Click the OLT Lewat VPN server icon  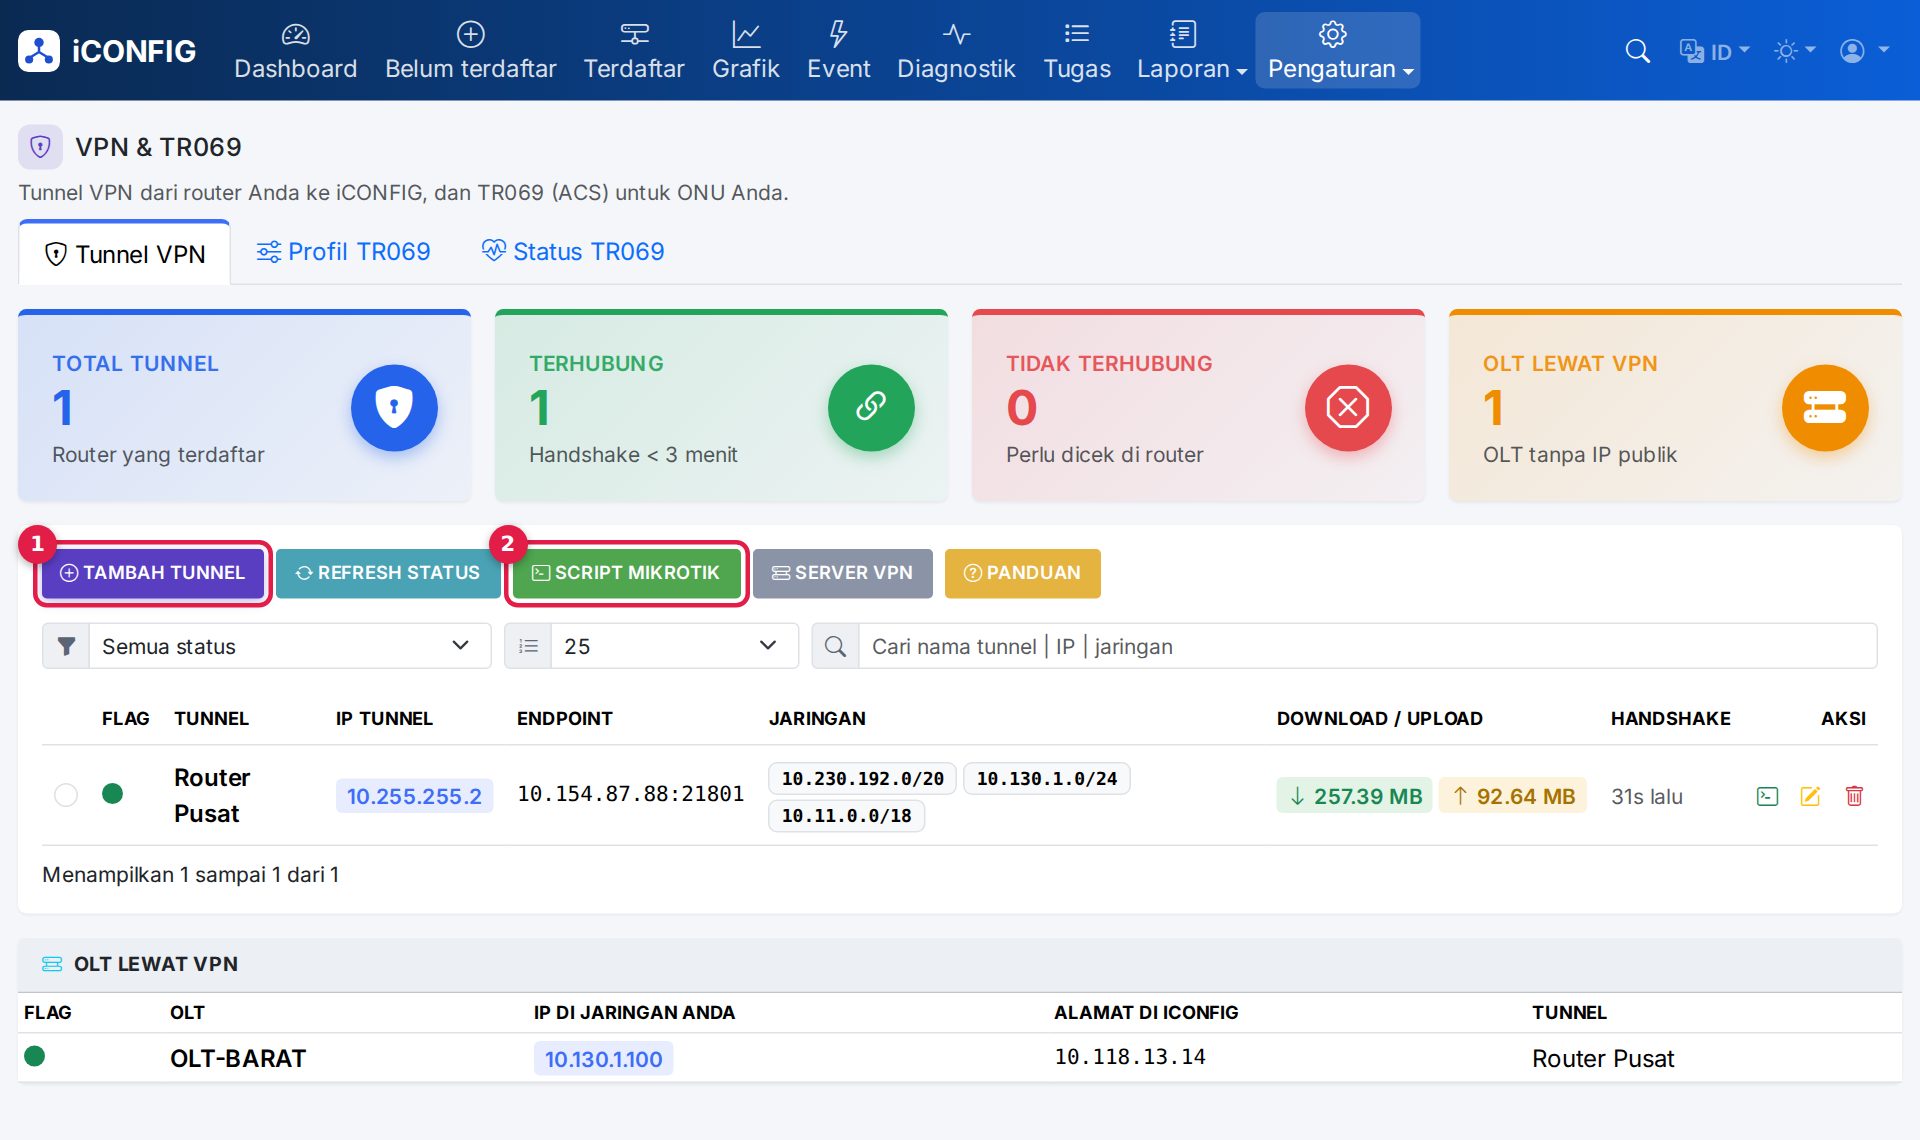coord(1825,407)
